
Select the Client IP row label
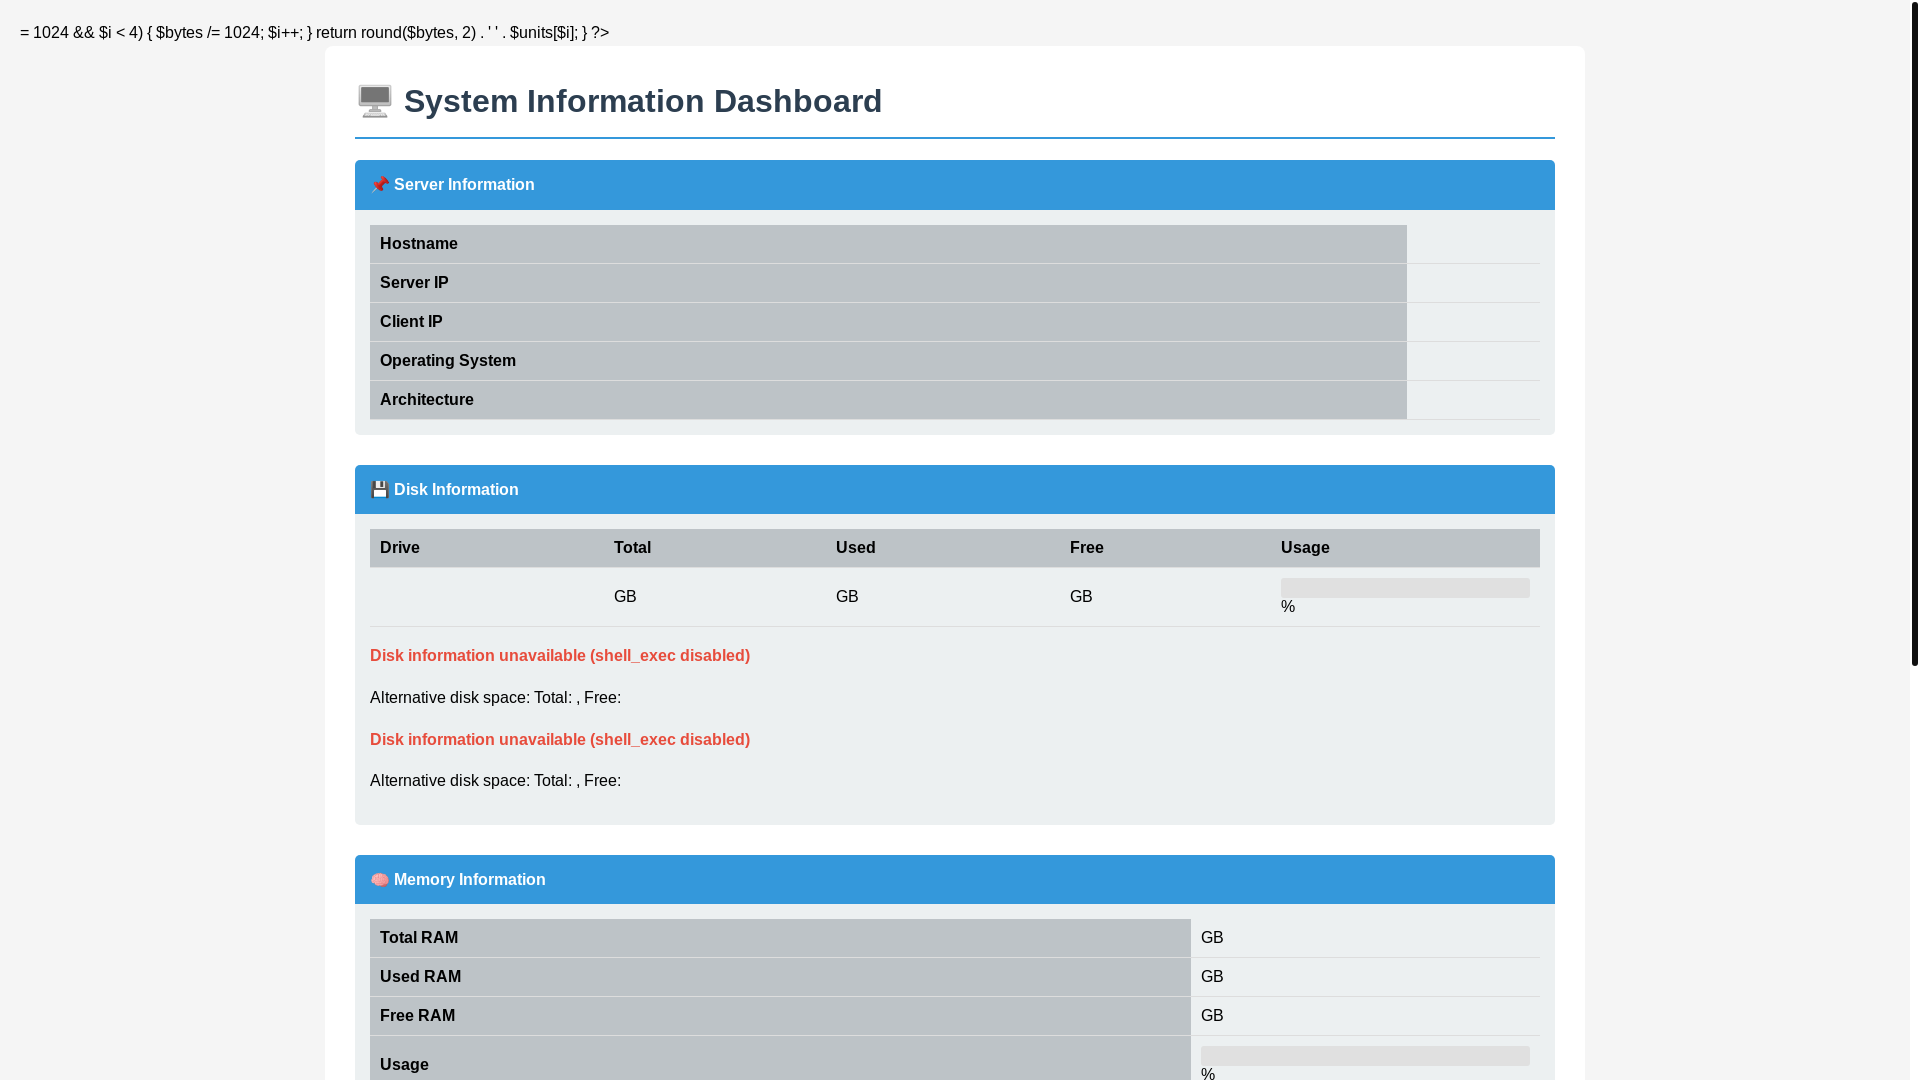(x=411, y=322)
